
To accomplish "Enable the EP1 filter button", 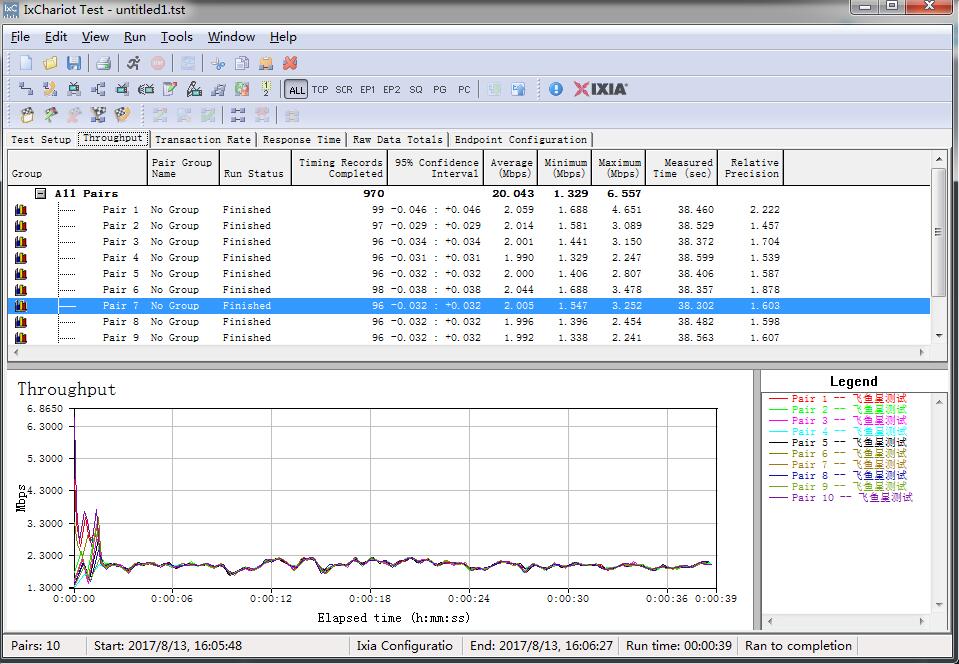I will tap(368, 90).
